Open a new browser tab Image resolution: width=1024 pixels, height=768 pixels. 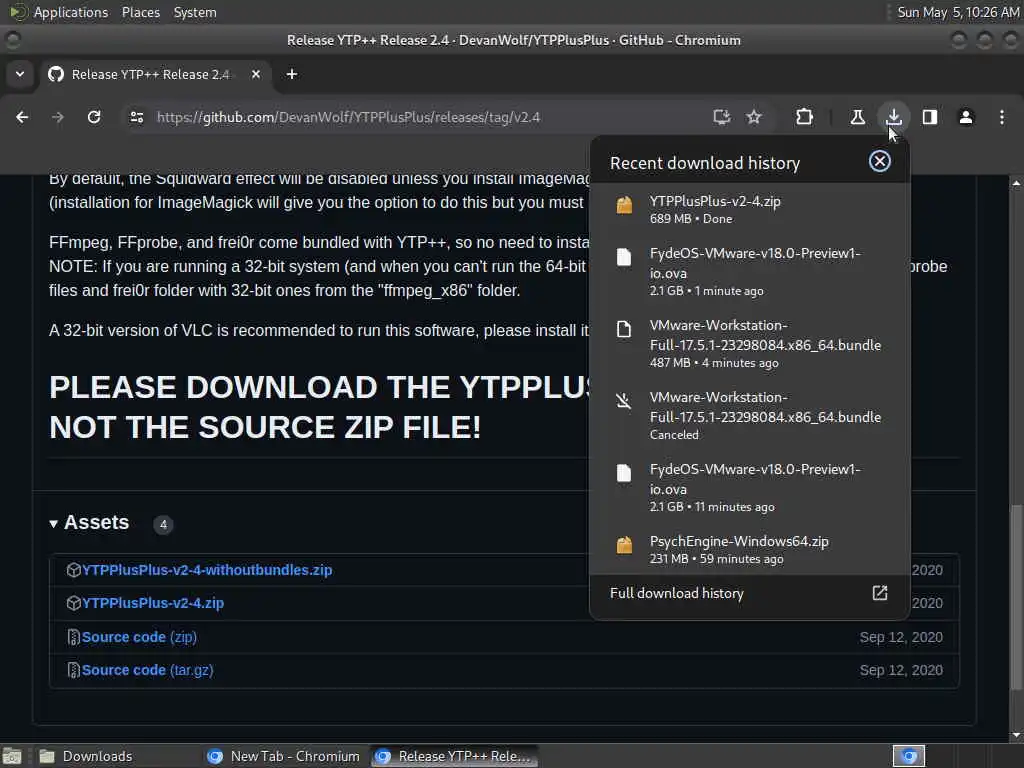[292, 74]
